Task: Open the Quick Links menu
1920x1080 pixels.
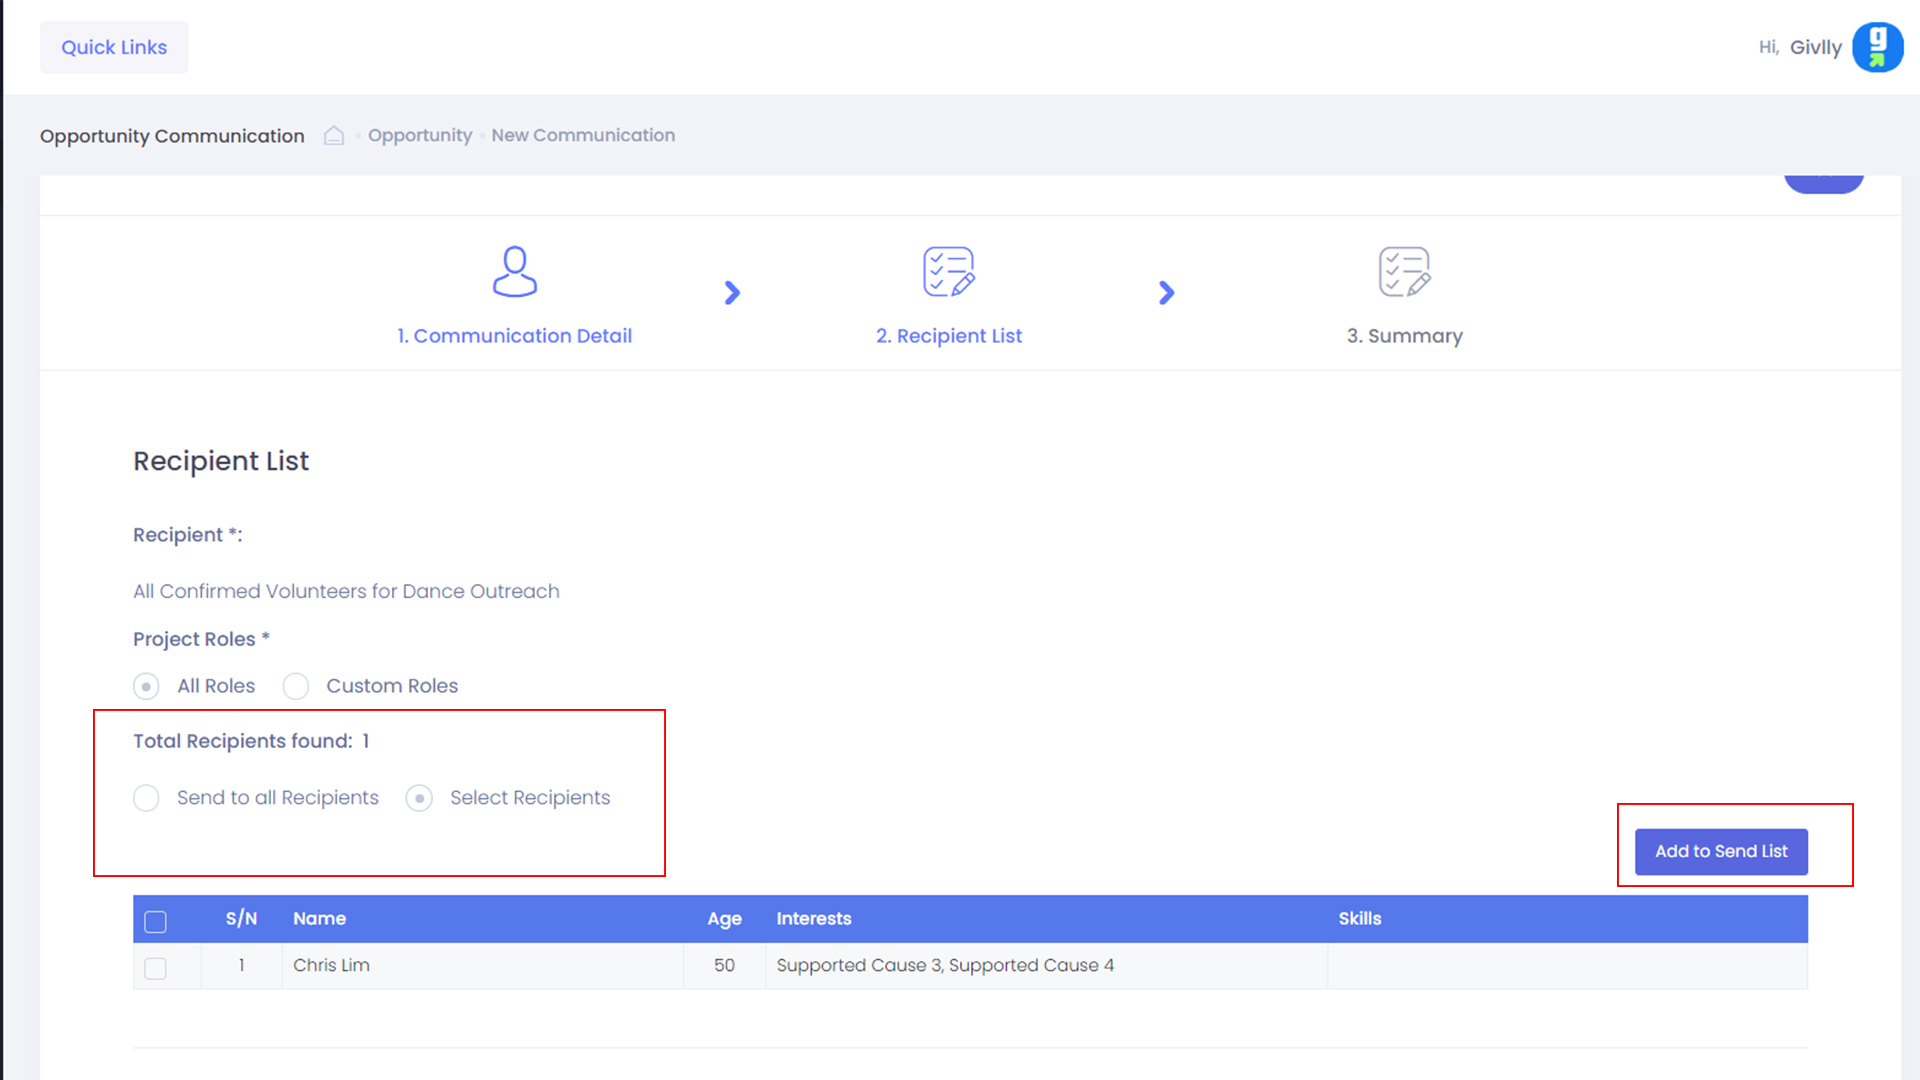Action: tap(114, 47)
